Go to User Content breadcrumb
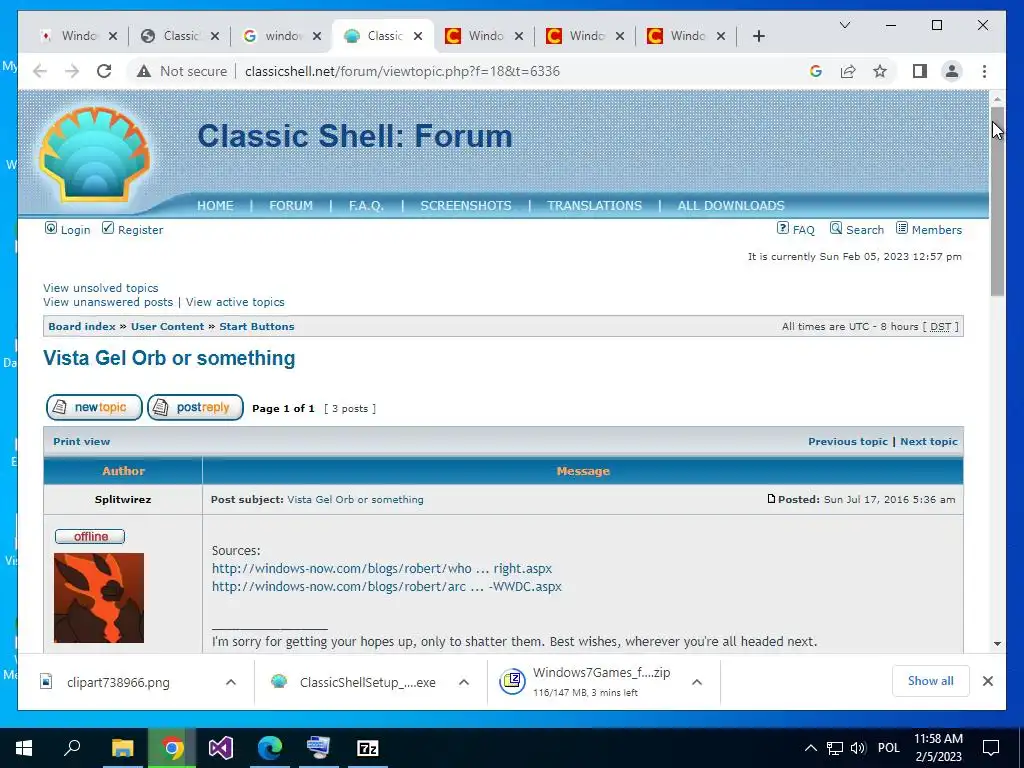Screen dimensions: 1024x768 (167, 327)
